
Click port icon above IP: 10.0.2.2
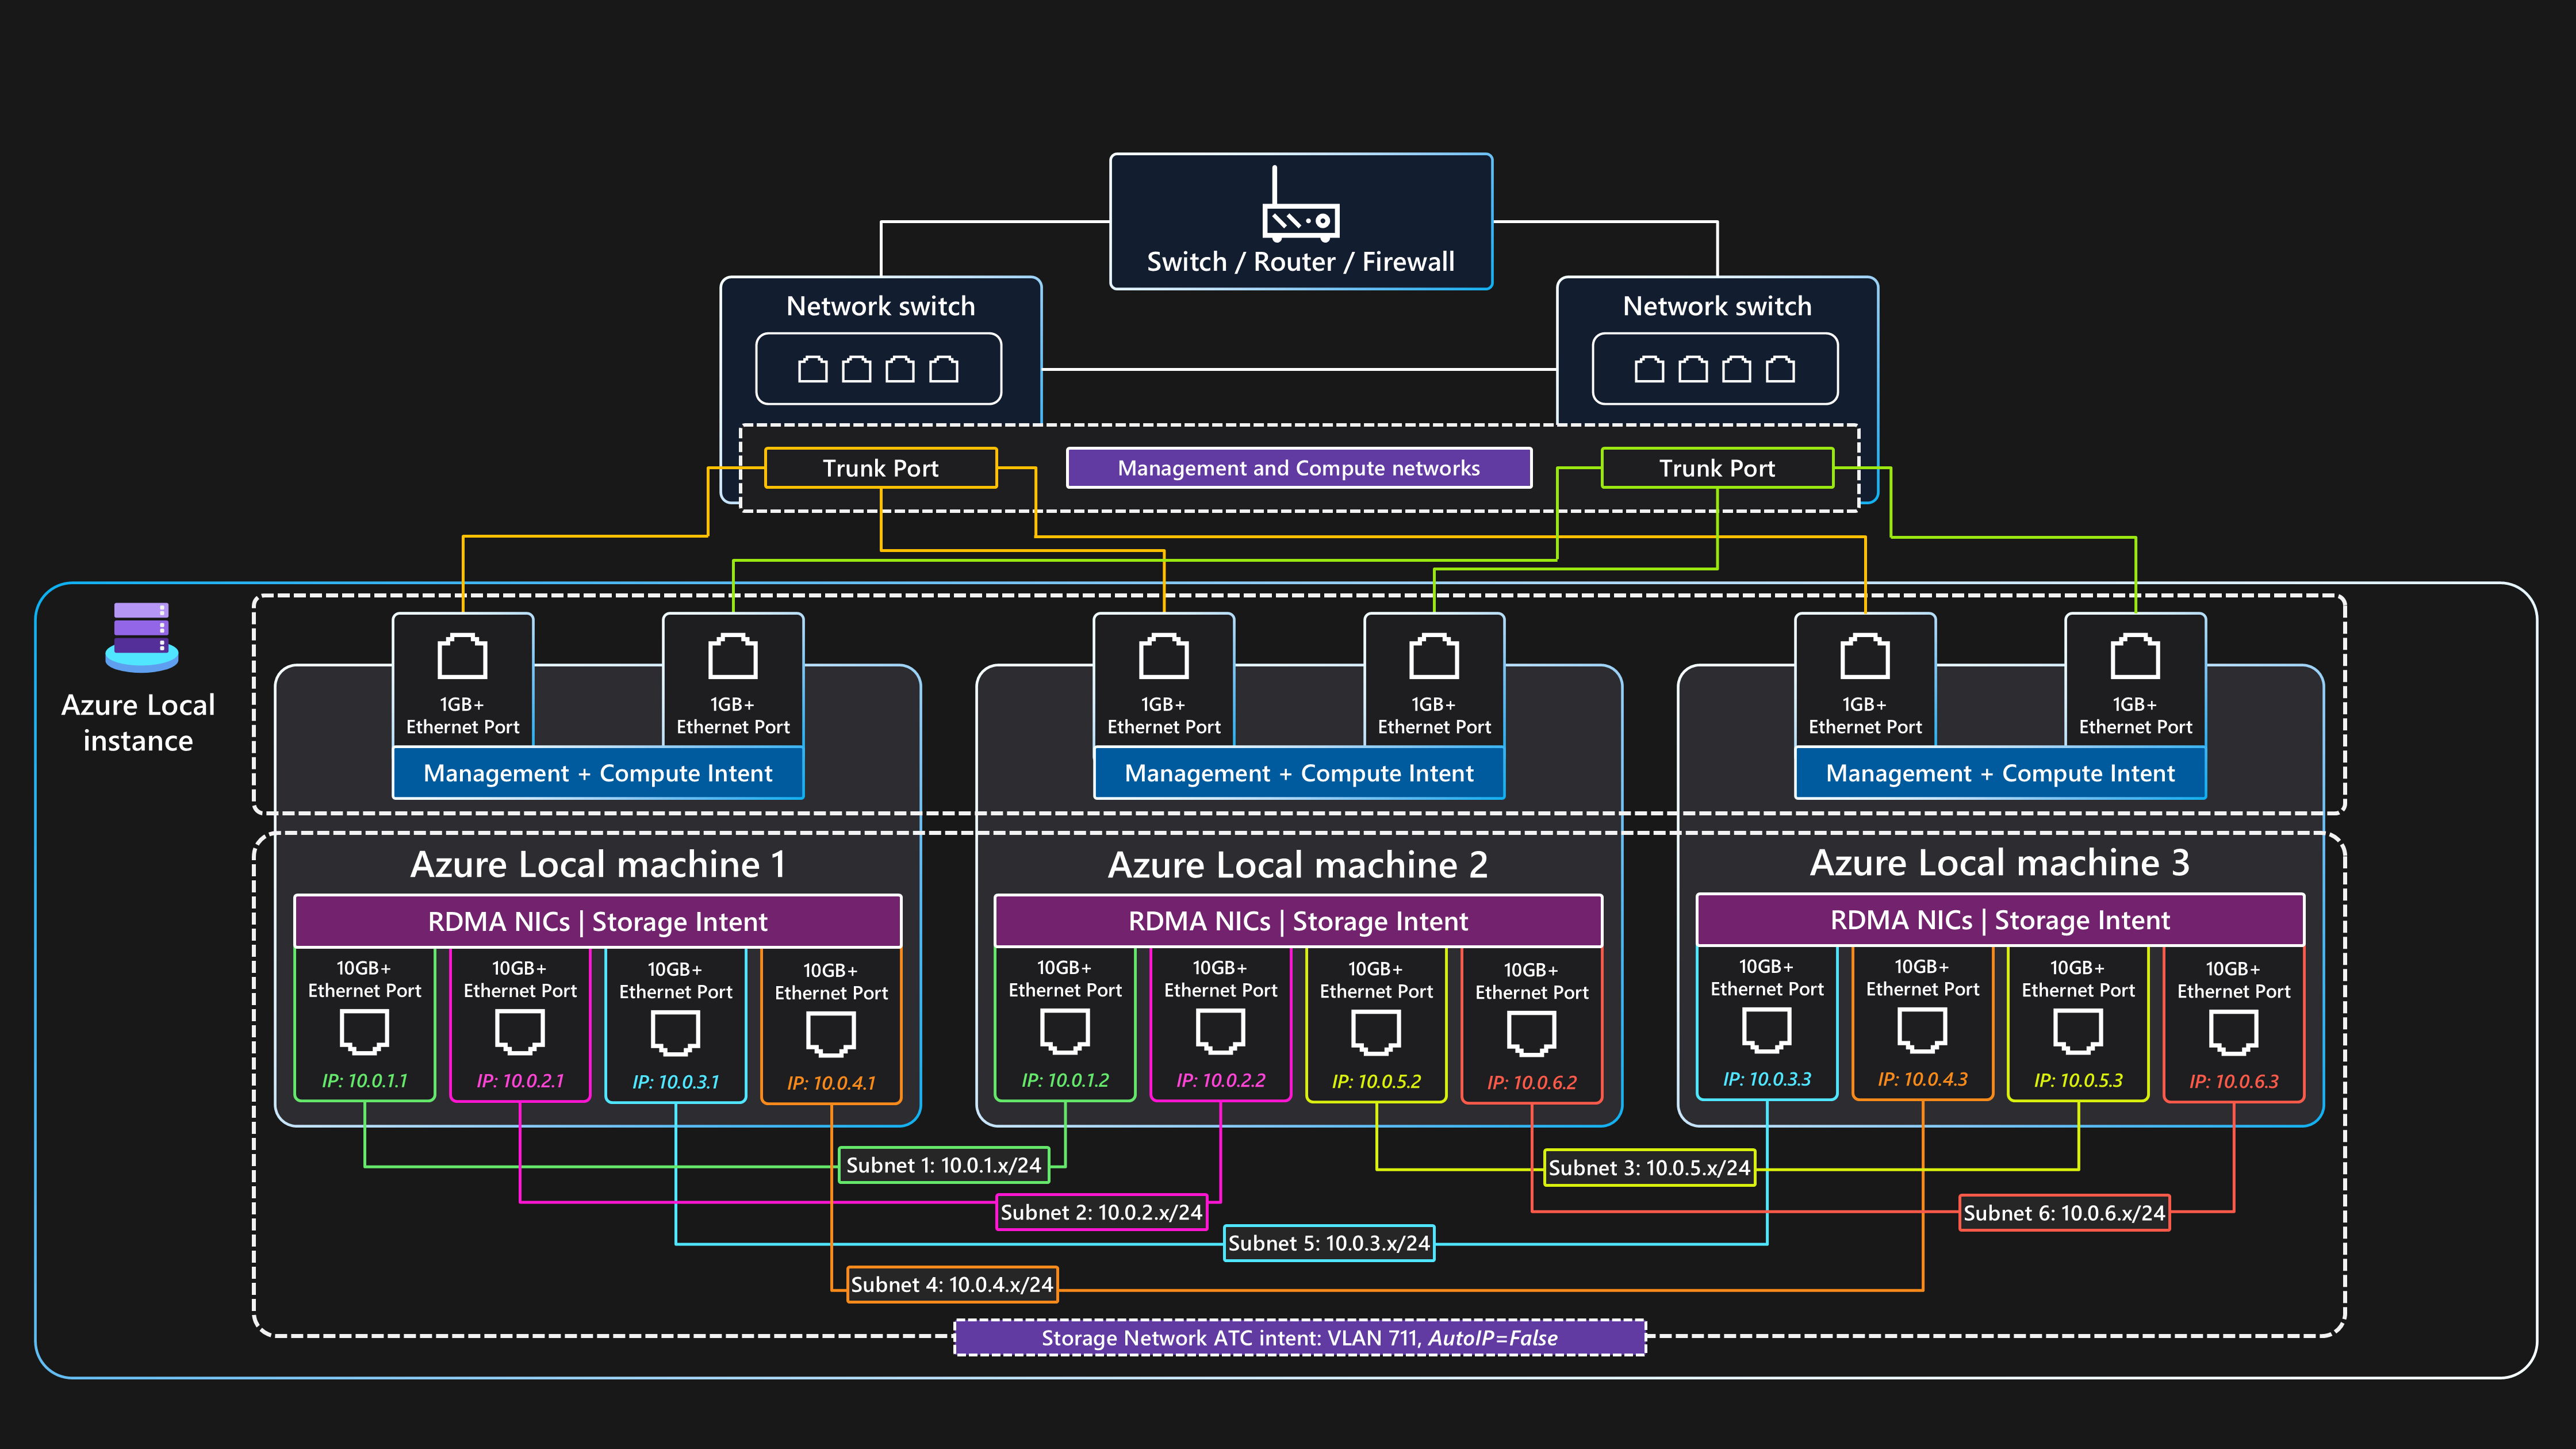[1220, 1032]
